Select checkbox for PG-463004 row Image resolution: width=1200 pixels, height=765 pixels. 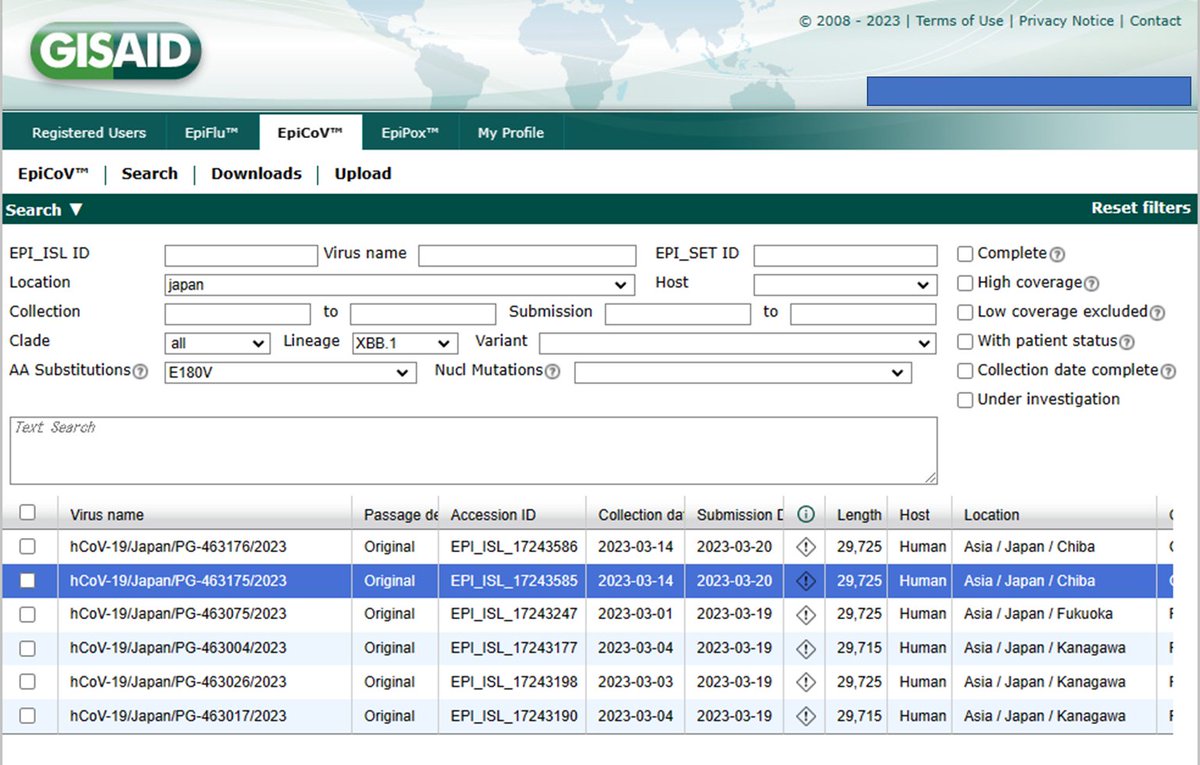pyautogui.click(x=28, y=648)
